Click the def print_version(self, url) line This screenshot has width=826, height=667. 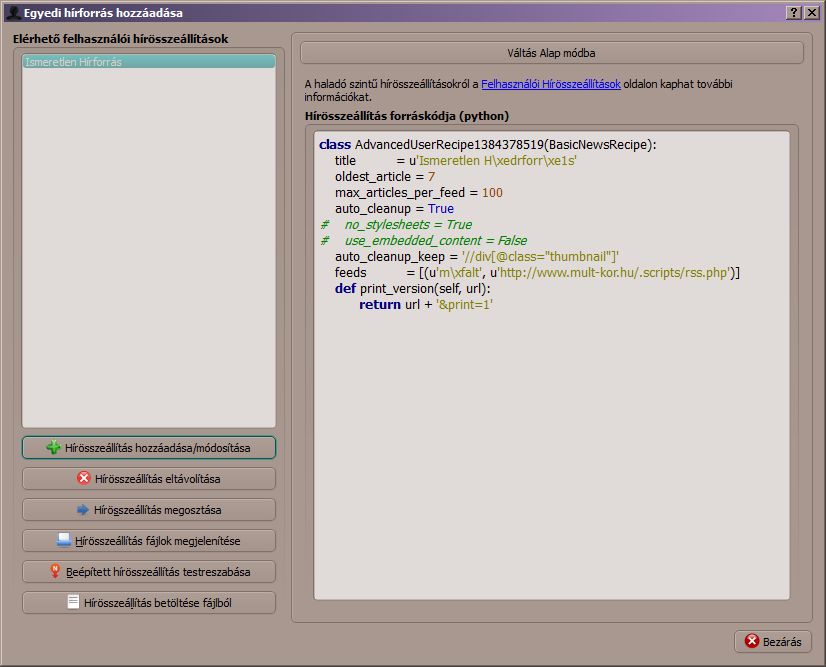412,289
